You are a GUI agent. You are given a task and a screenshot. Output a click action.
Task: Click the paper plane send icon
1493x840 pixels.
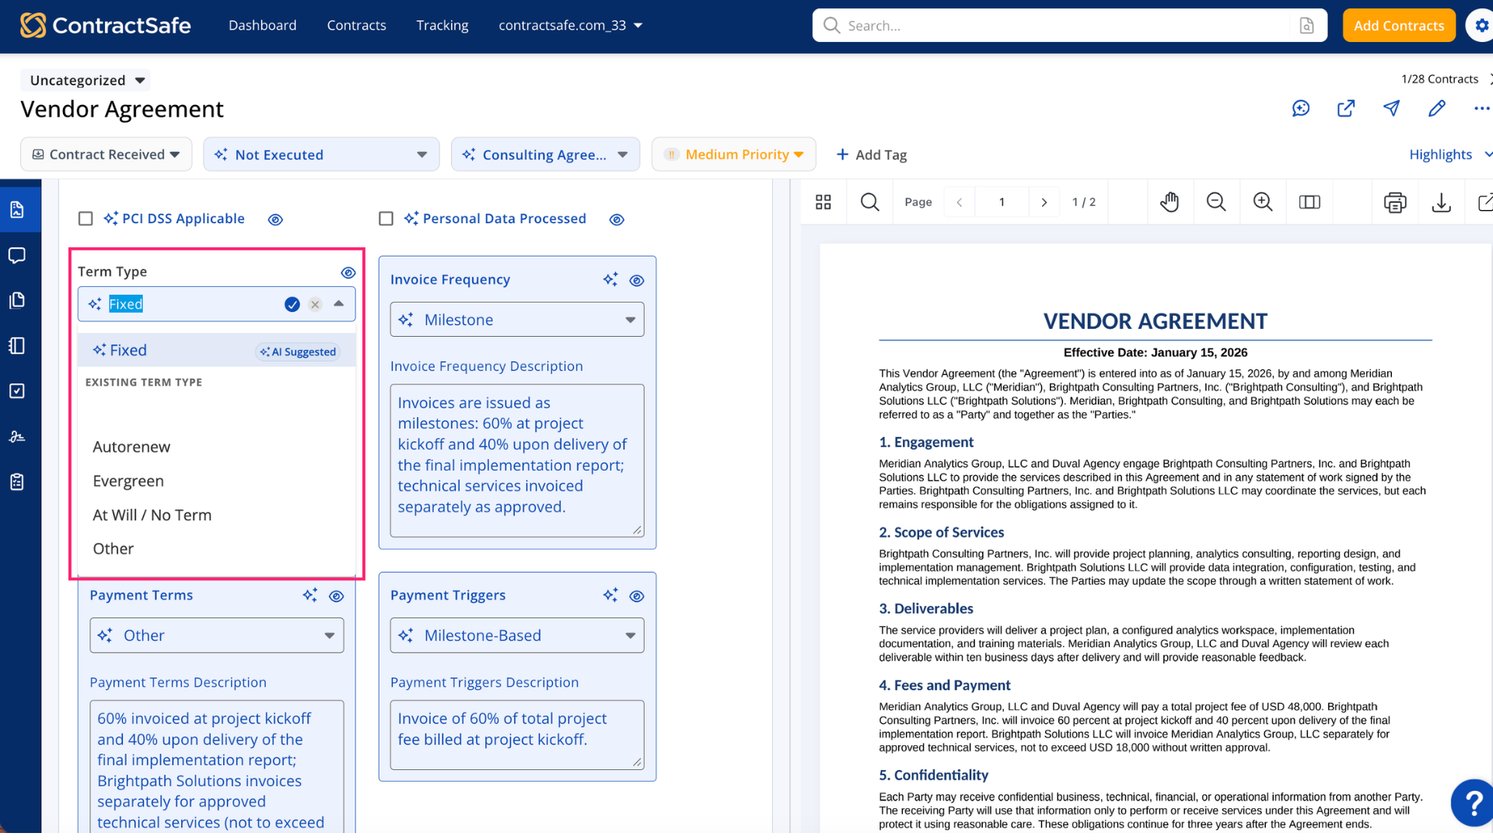pos(1391,108)
